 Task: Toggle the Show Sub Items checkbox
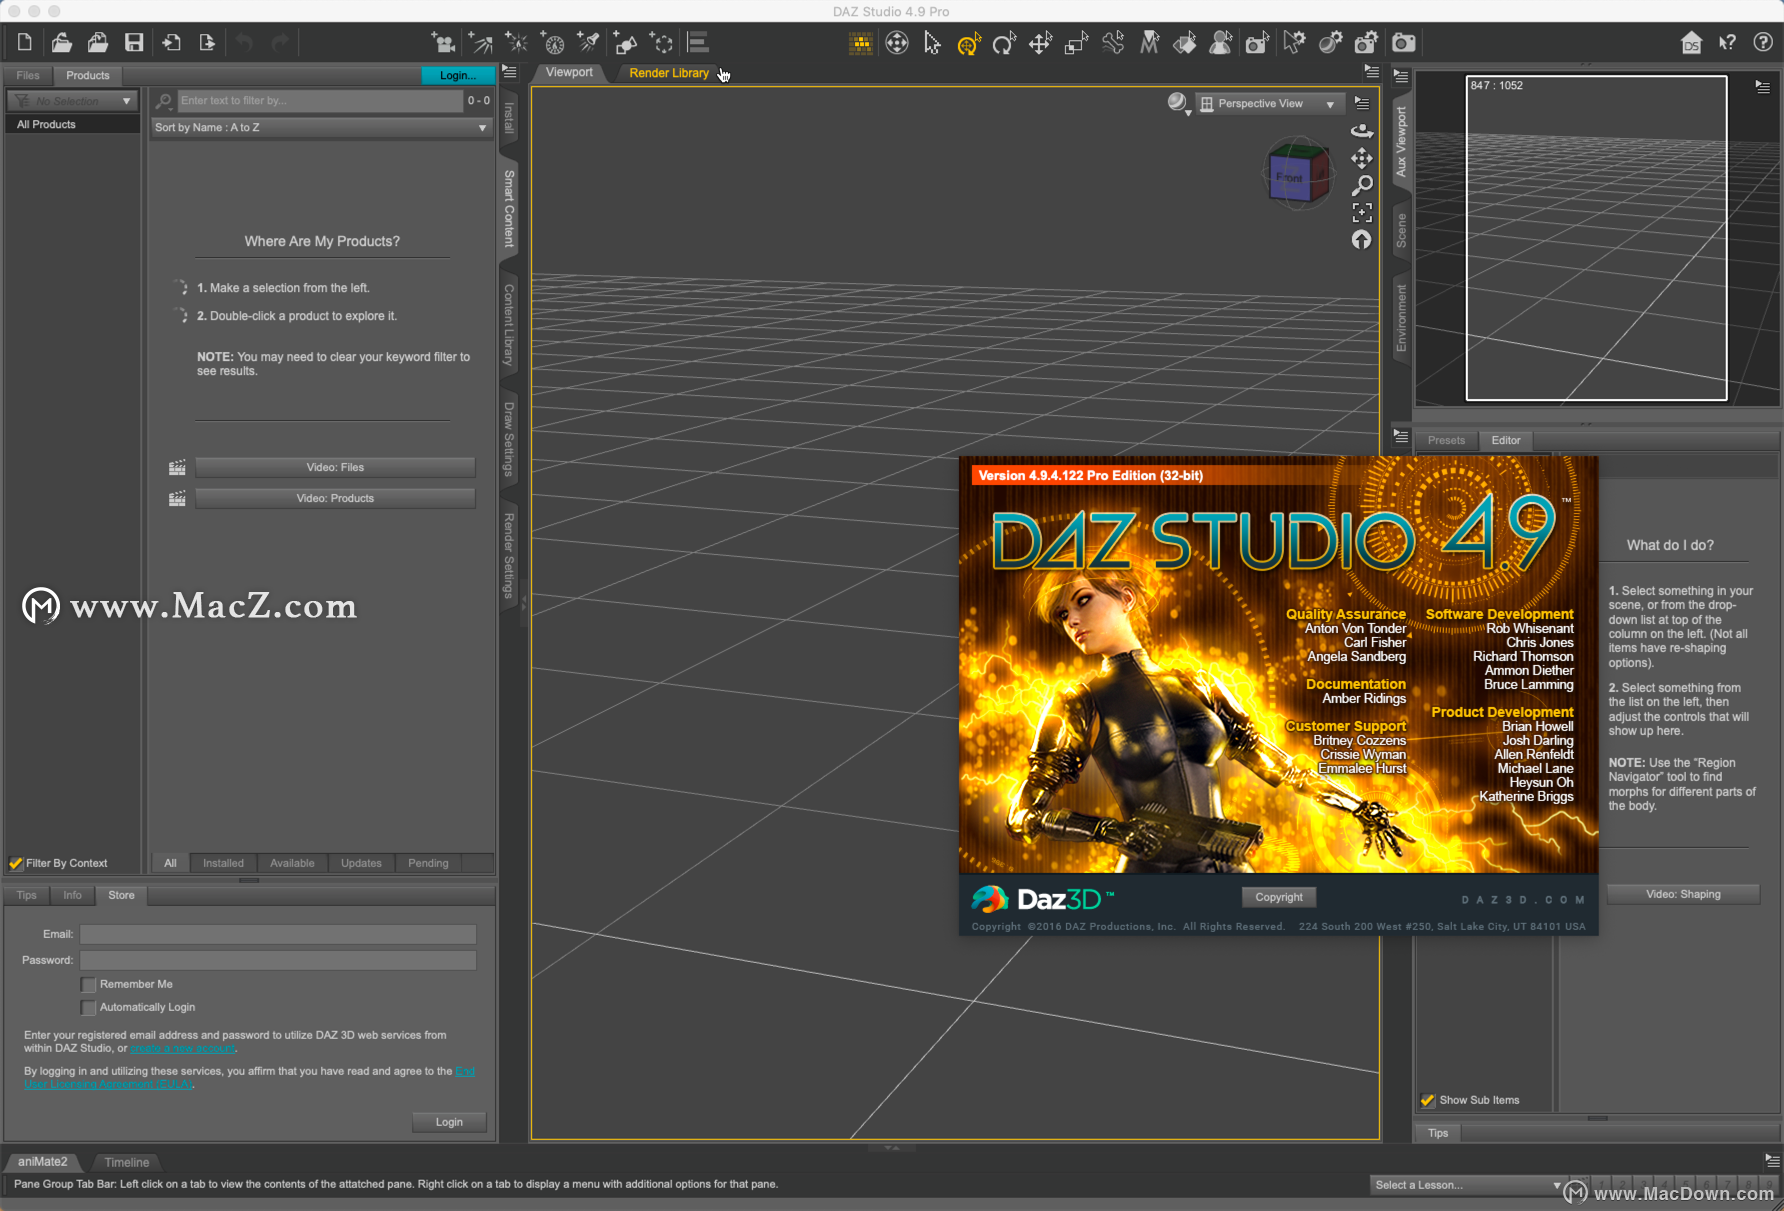pos(1428,1100)
